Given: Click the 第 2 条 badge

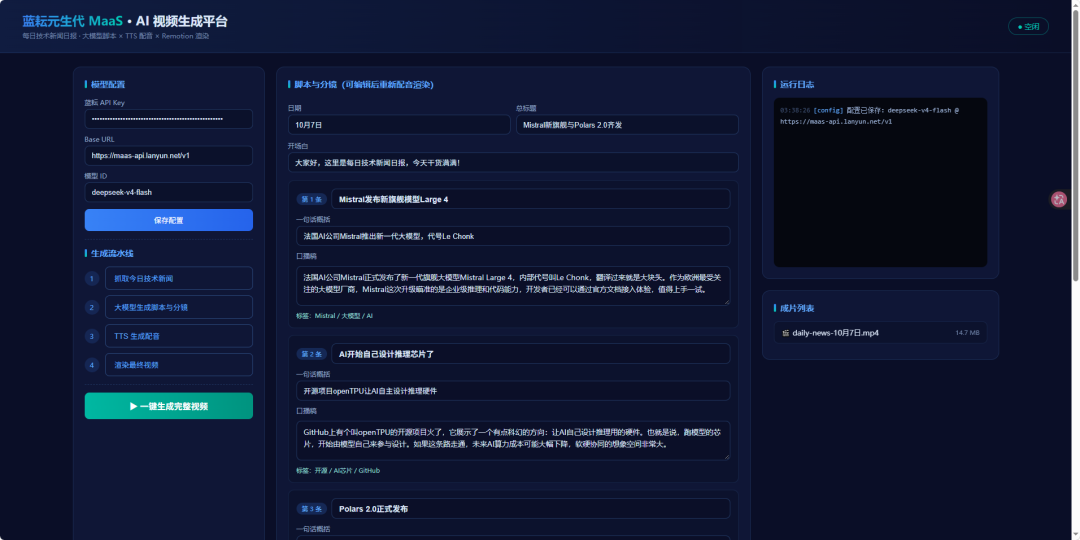Looking at the screenshot, I should pyautogui.click(x=311, y=354).
